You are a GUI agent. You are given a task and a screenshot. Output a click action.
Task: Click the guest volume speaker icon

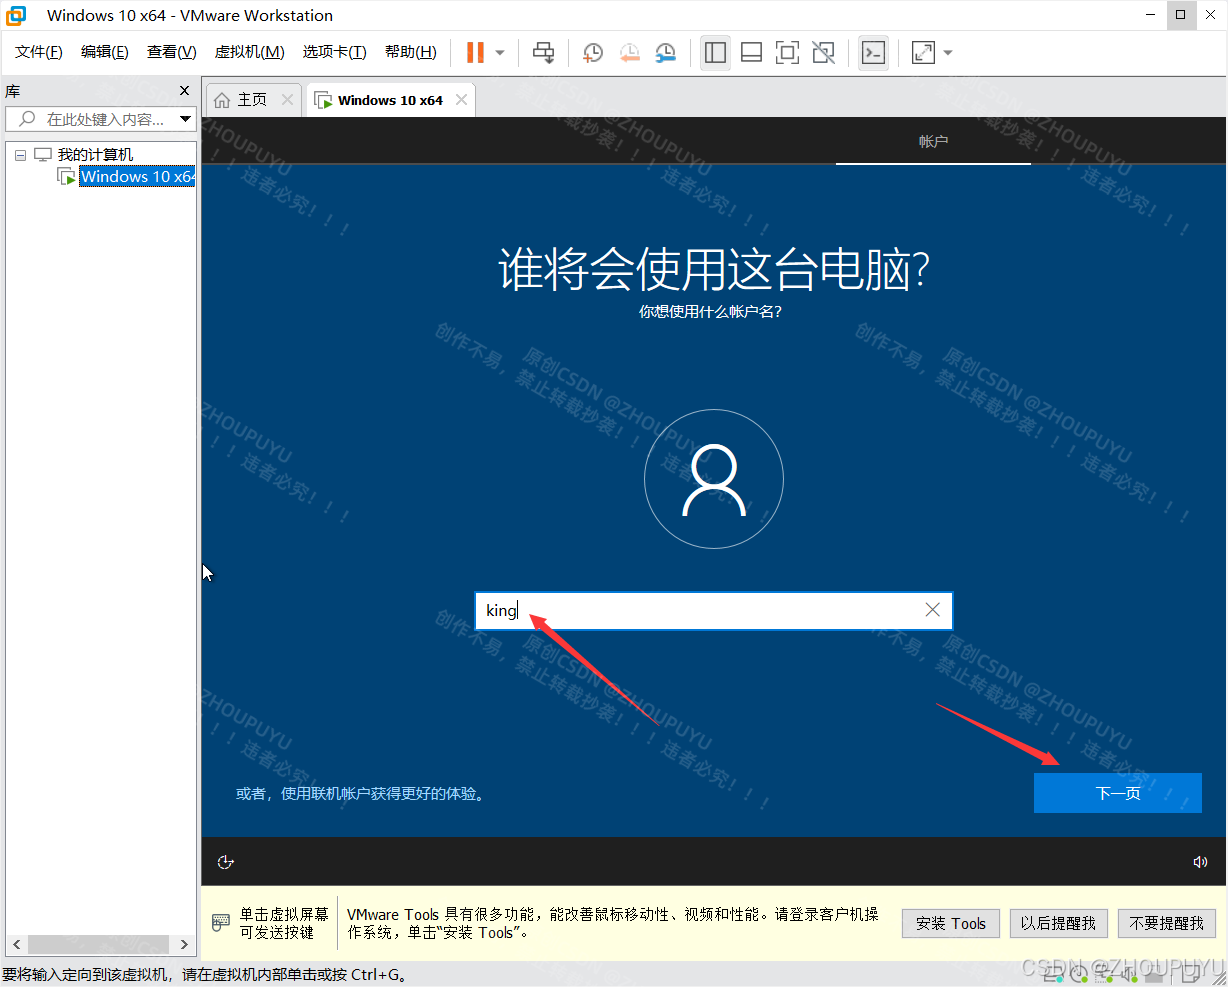click(x=1200, y=862)
